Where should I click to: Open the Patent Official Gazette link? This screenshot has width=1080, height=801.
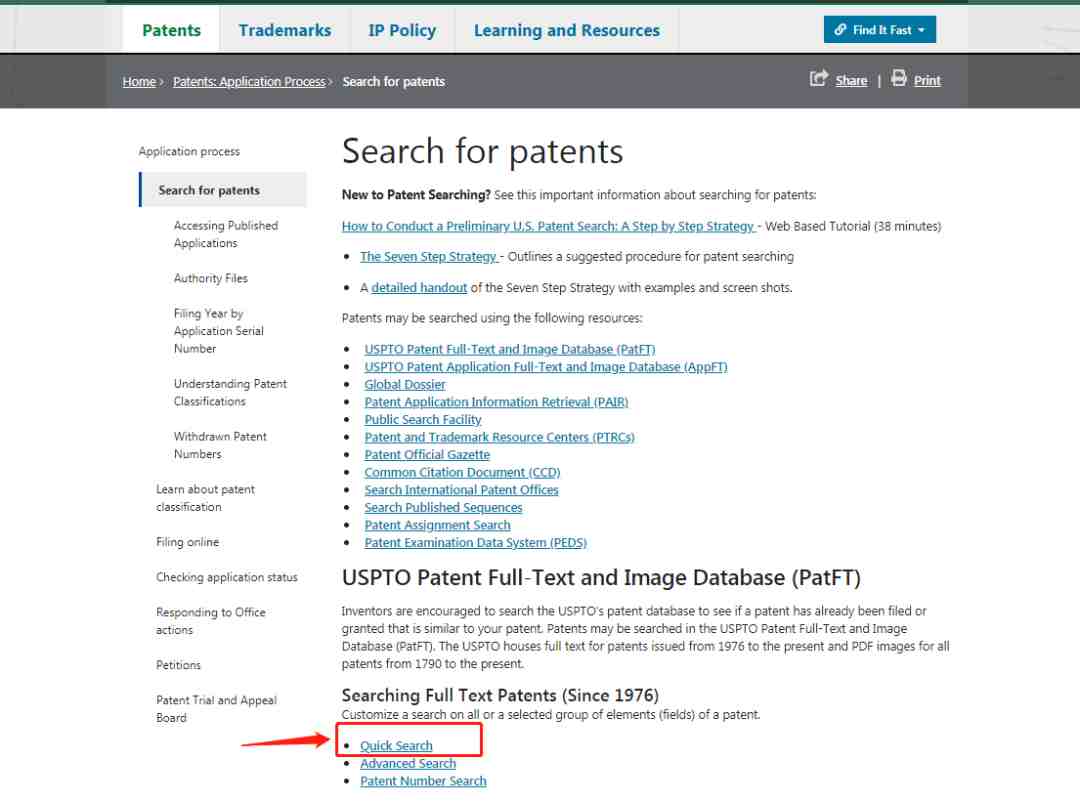point(427,455)
